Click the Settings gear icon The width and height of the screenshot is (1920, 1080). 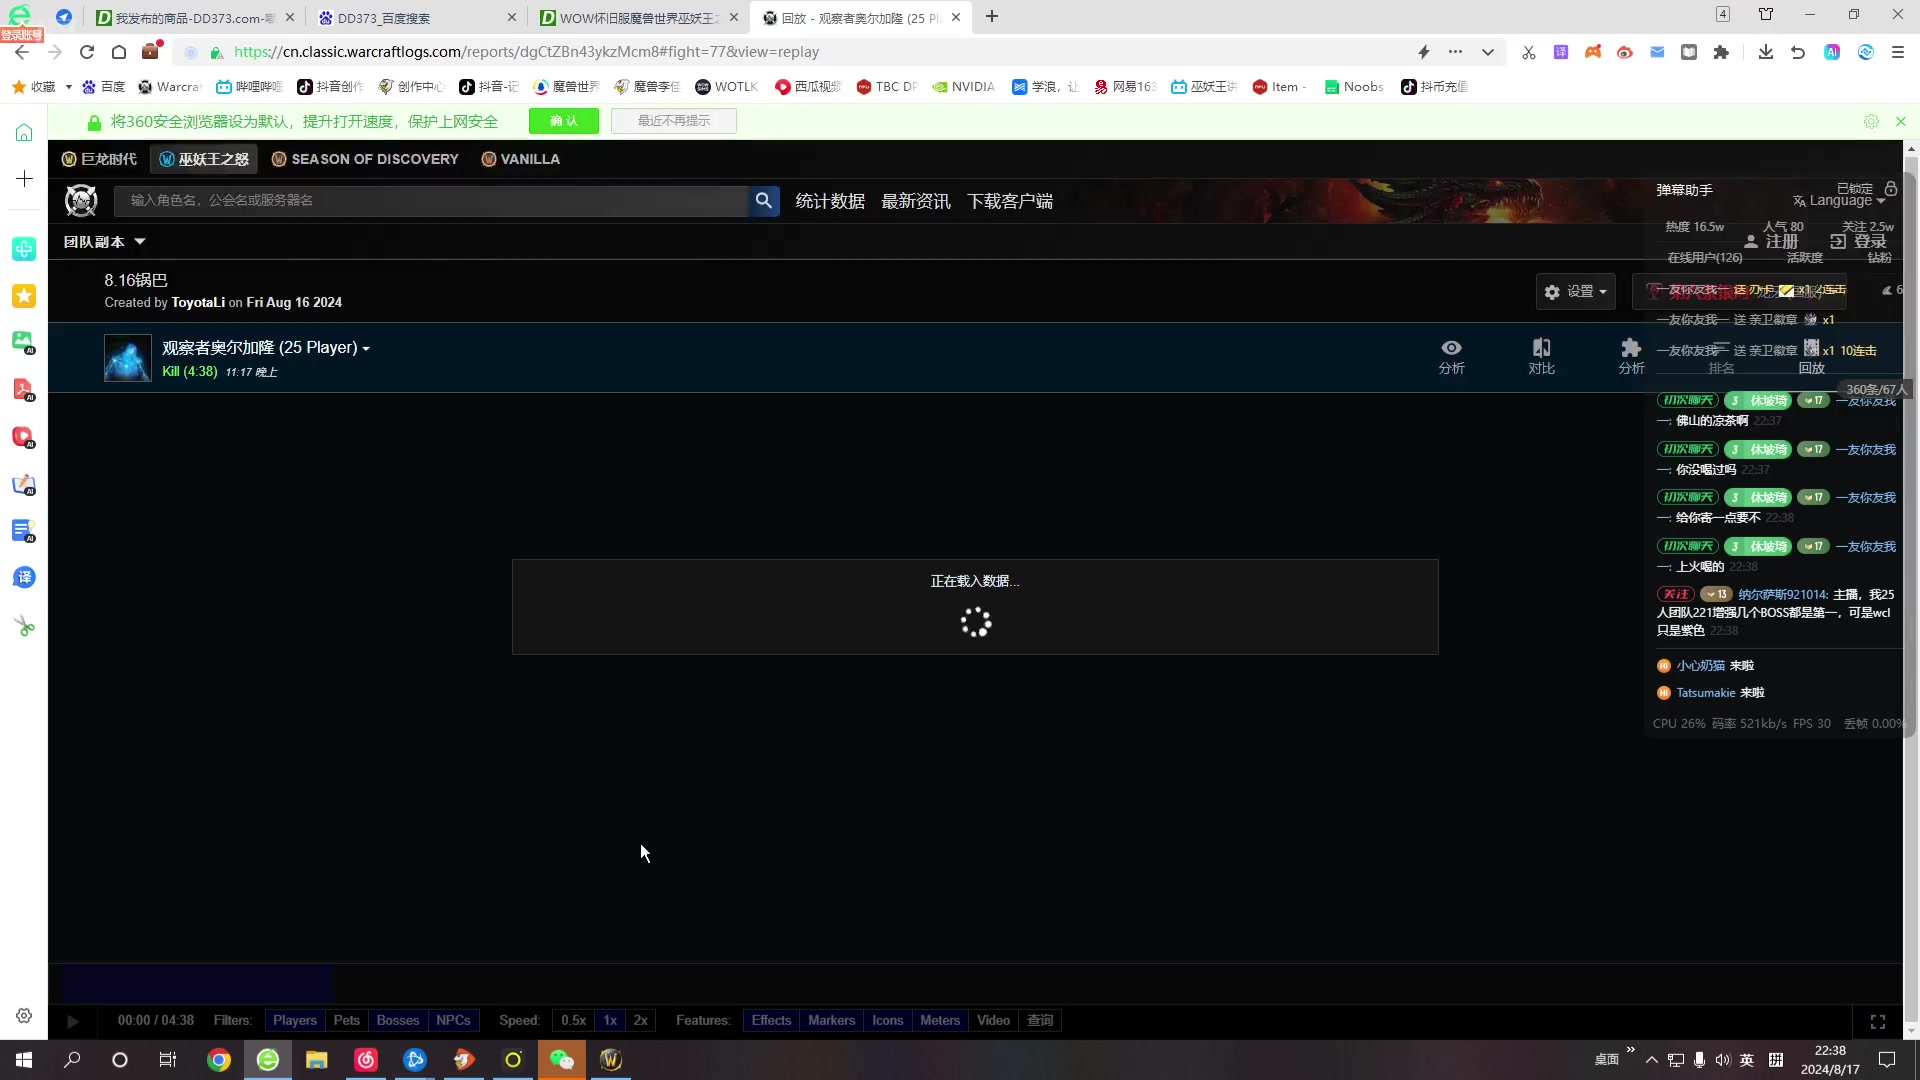click(x=1552, y=290)
